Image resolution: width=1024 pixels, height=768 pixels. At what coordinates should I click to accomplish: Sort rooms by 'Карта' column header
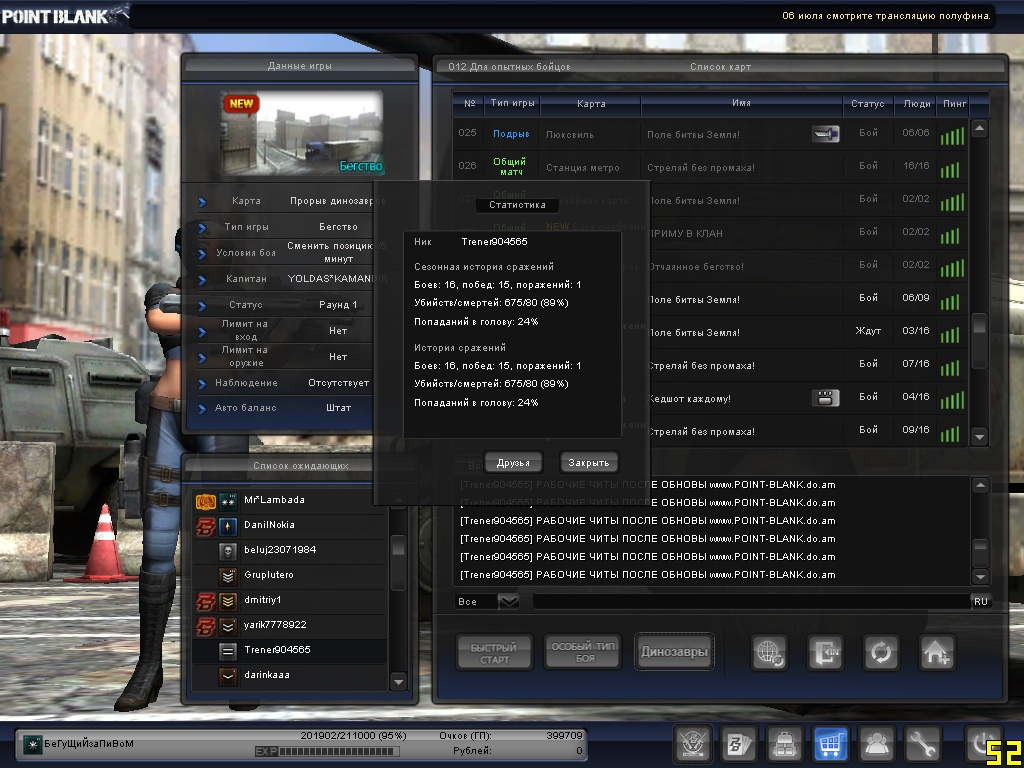coord(591,103)
